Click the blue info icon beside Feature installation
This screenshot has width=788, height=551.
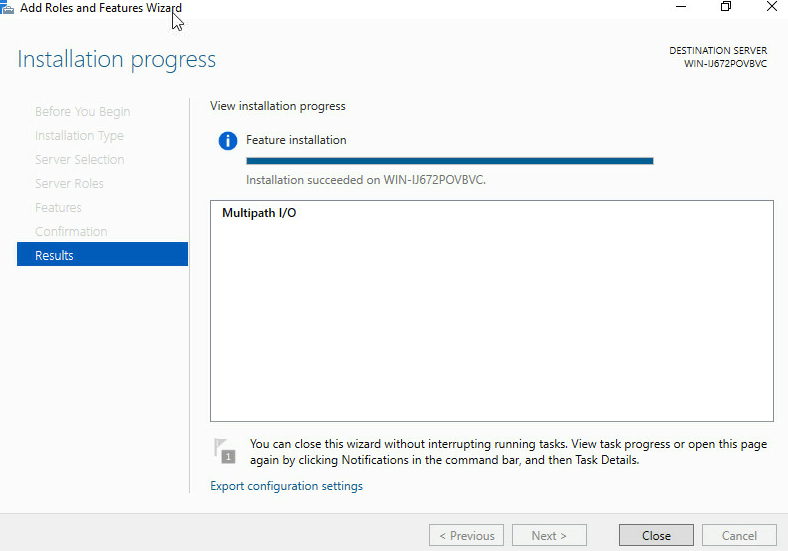(228, 141)
